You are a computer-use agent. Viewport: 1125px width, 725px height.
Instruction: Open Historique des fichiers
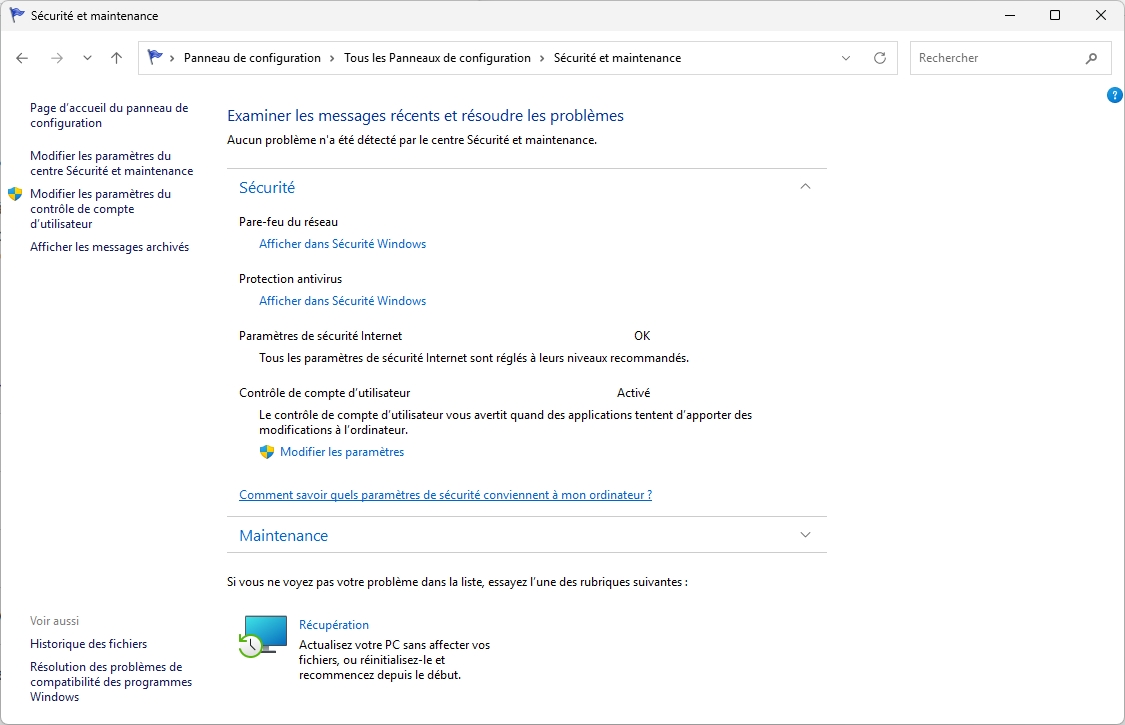click(88, 644)
